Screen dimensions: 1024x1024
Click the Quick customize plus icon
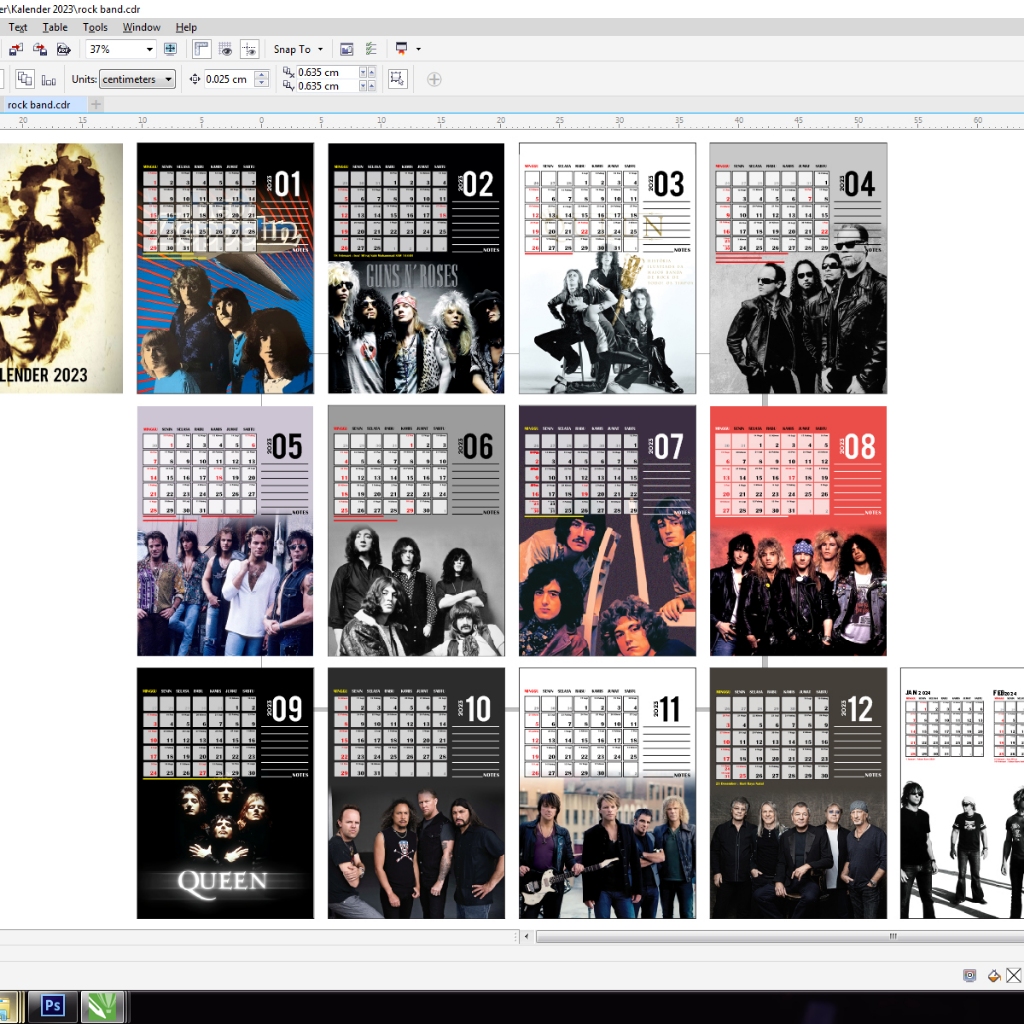pyautogui.click(x=434, y=79)
